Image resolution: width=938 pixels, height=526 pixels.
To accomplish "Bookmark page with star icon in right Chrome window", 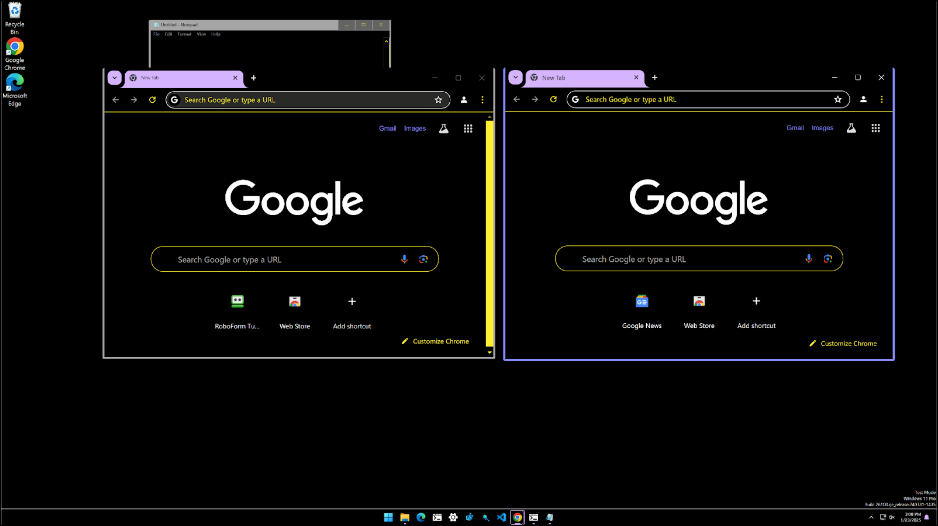I will click(x=838, y=99).
